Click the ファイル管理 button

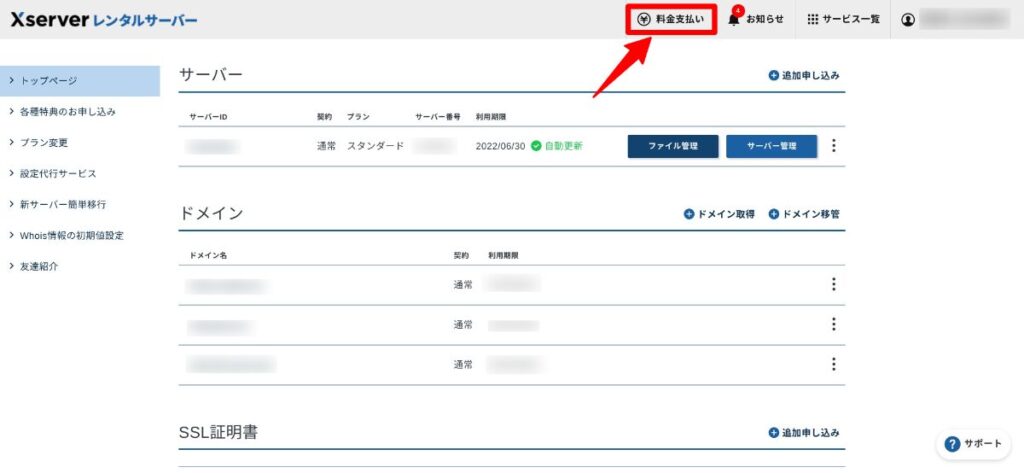pyautogui.click(x=672, y=146)
